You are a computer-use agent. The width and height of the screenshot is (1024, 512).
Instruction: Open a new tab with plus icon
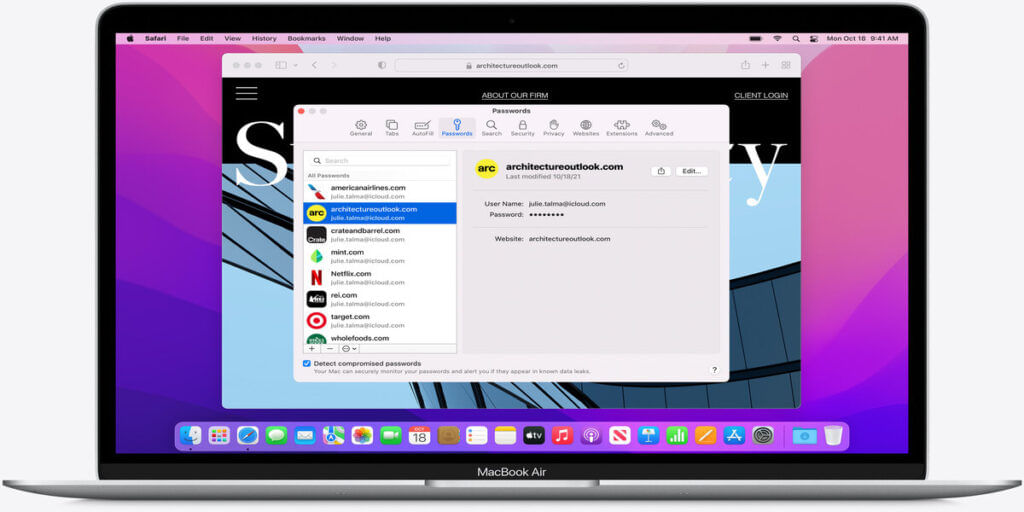765,65
